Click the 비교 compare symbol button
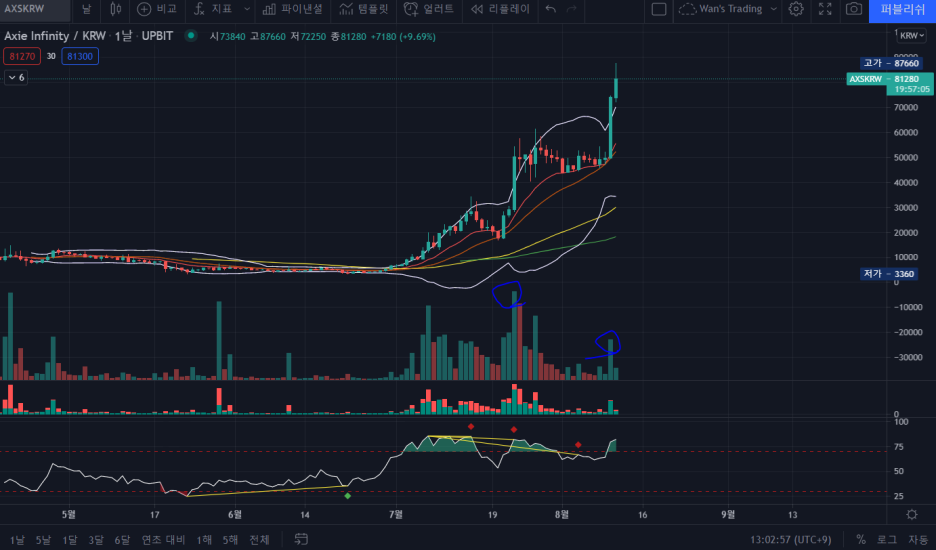The height and width of the screenshot is (550, 936). click(157, 9)
